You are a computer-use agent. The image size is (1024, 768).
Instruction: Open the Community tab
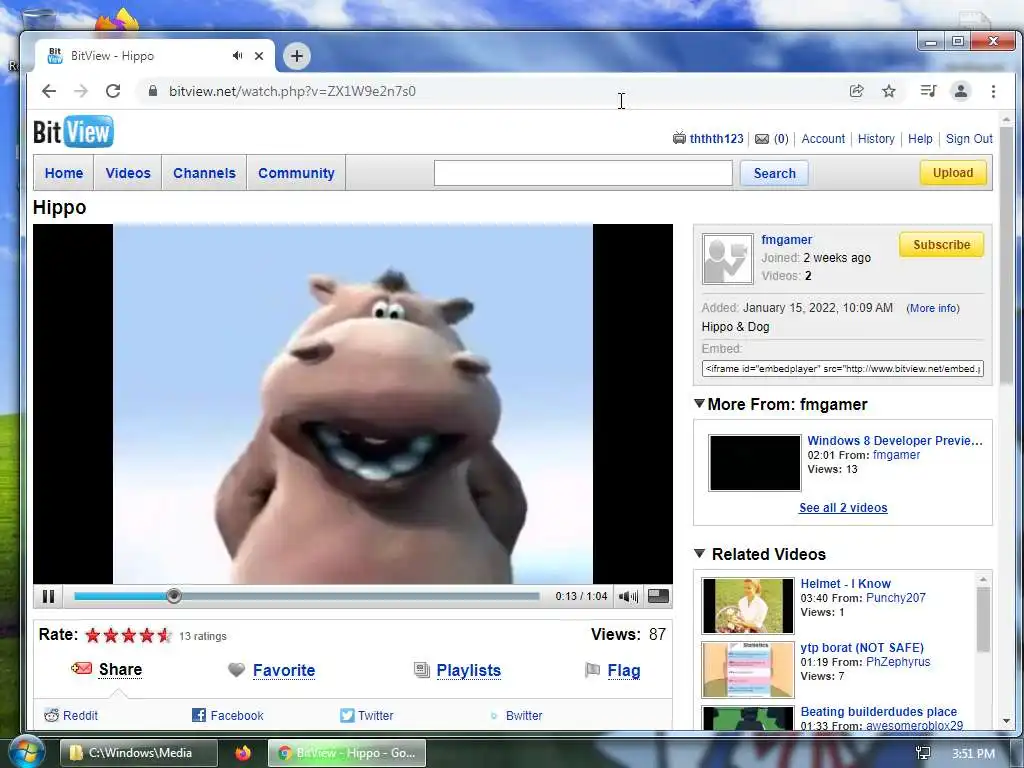click(296, 173)
